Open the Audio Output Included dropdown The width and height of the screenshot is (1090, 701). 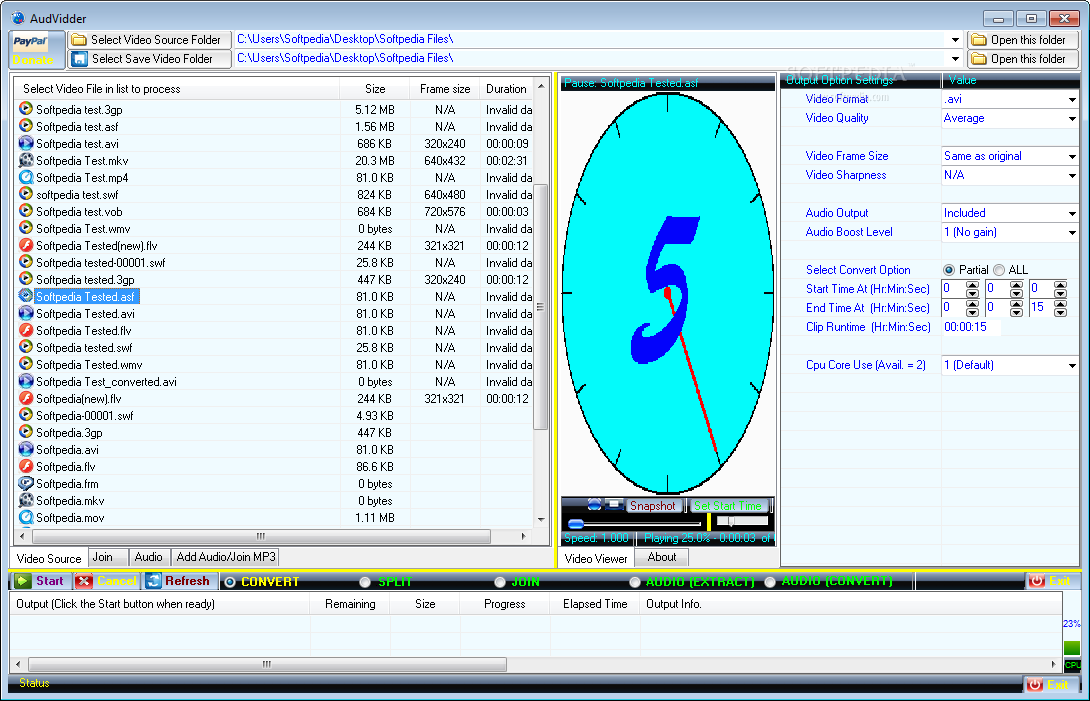(x=1072, y=213)
